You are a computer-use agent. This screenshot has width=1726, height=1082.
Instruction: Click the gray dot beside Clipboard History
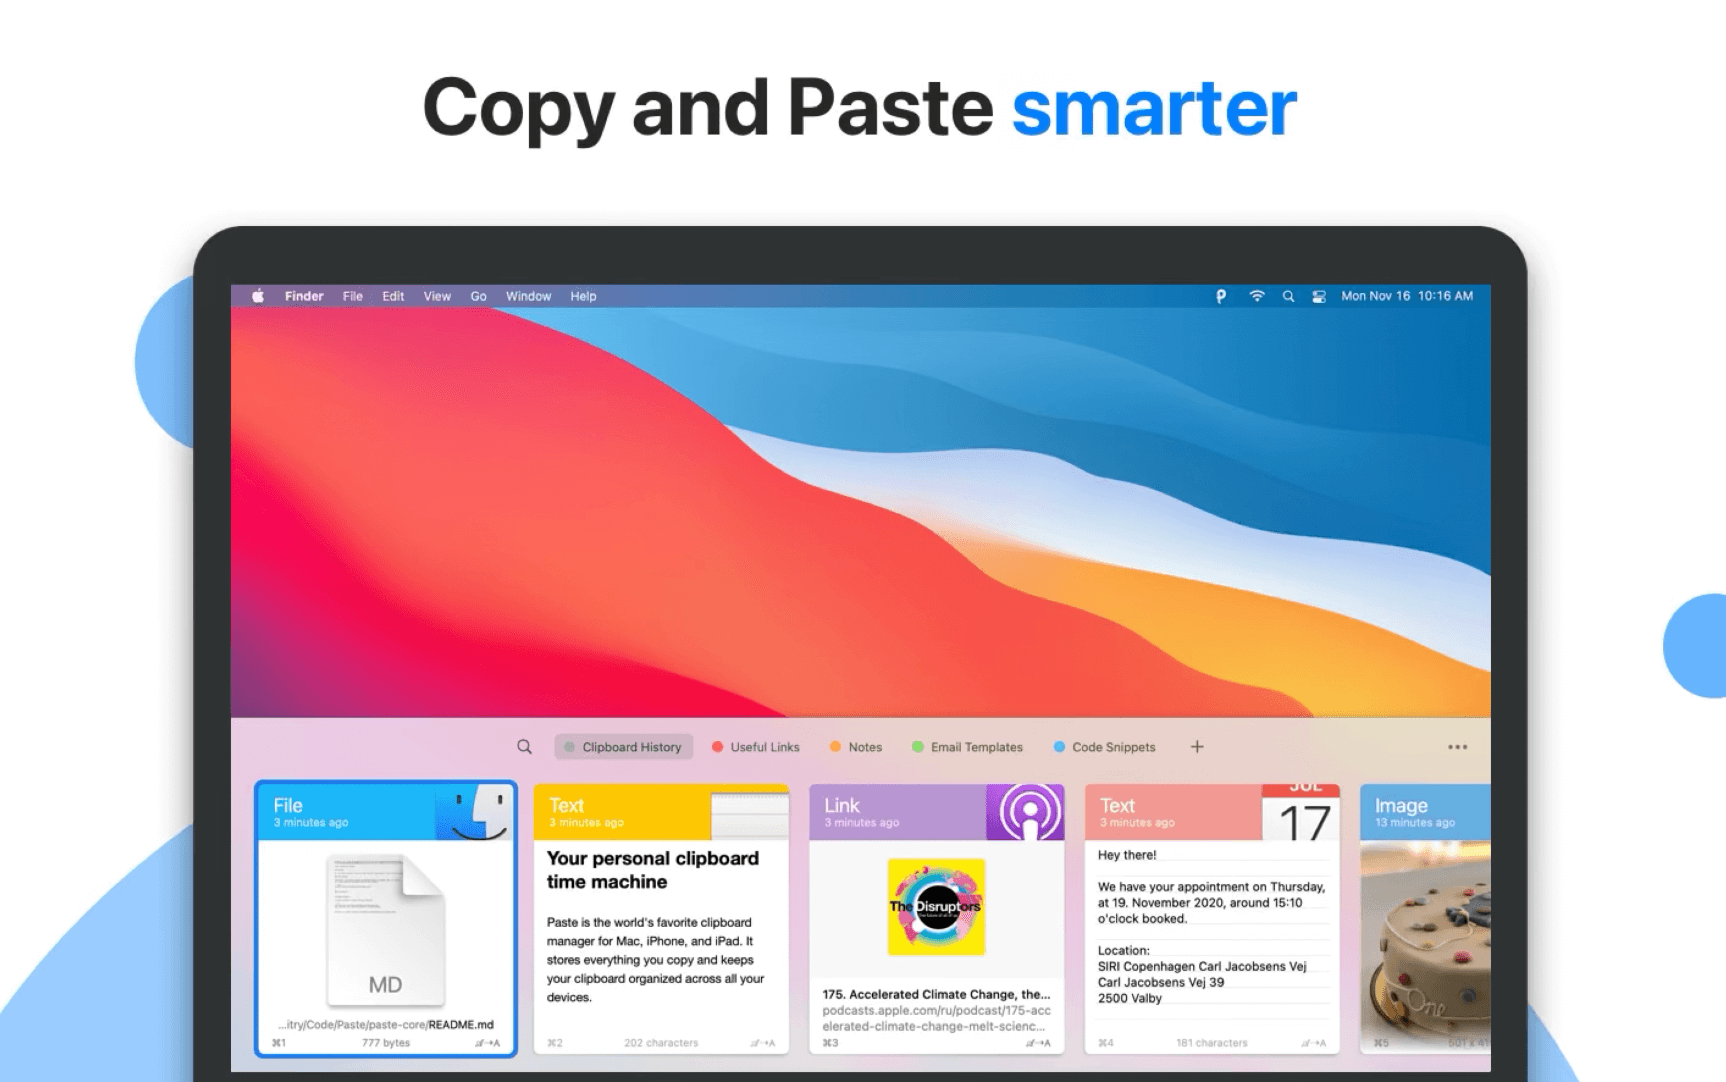pos(569,747)
